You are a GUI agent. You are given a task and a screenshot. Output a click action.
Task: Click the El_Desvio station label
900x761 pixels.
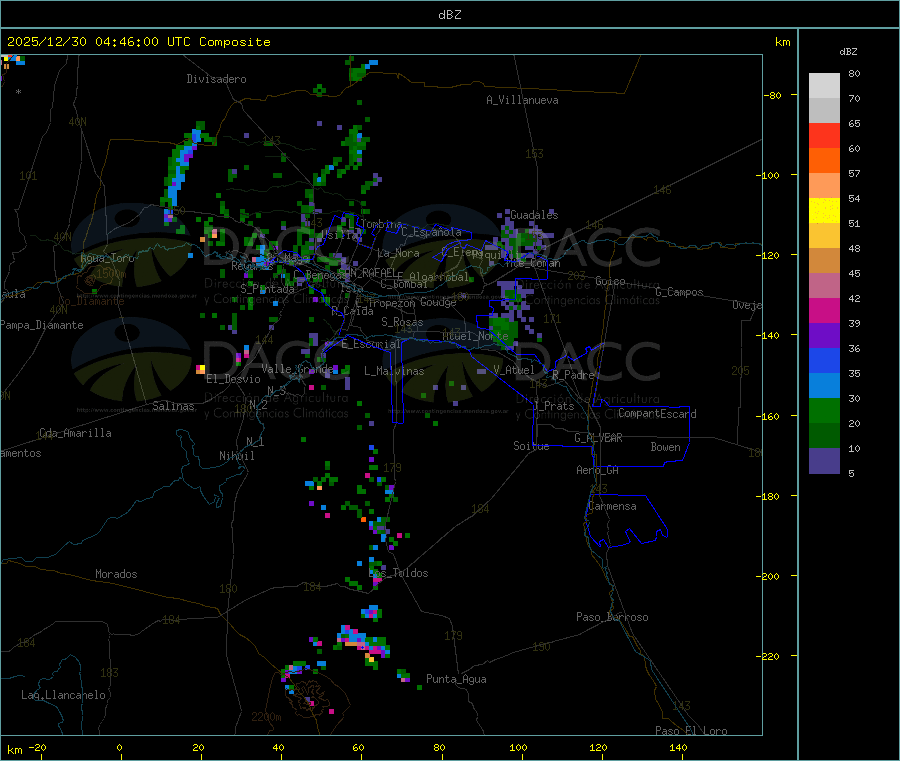233,379
